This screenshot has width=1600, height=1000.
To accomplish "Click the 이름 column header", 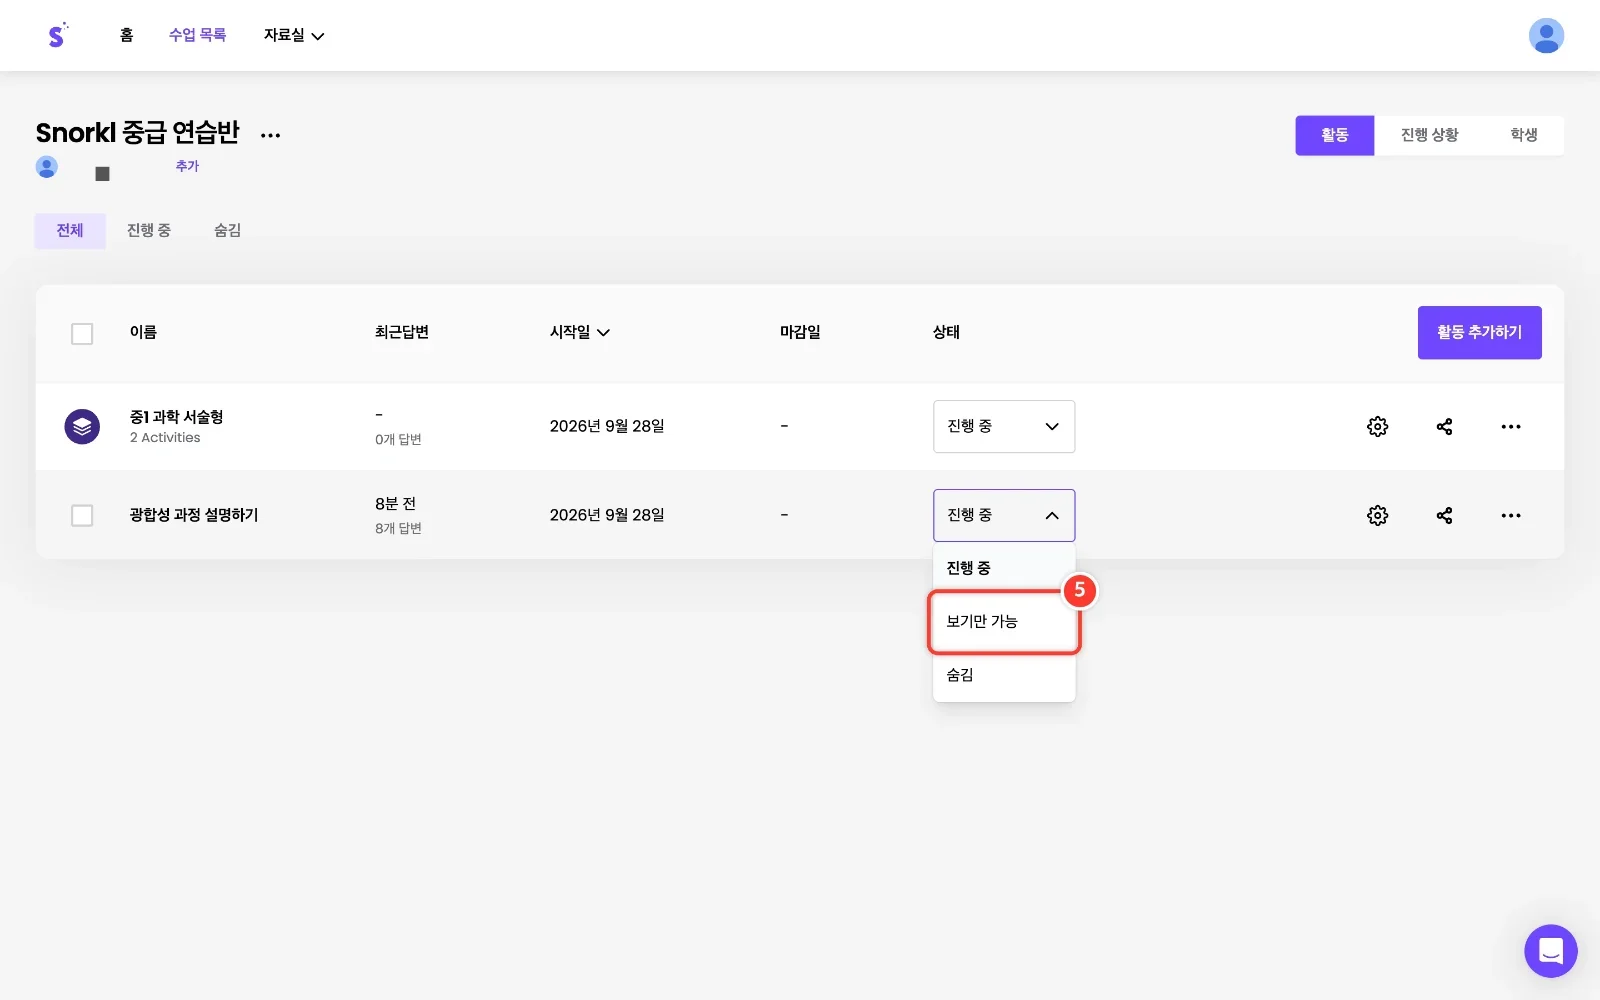I will click(x=143, y=332).
